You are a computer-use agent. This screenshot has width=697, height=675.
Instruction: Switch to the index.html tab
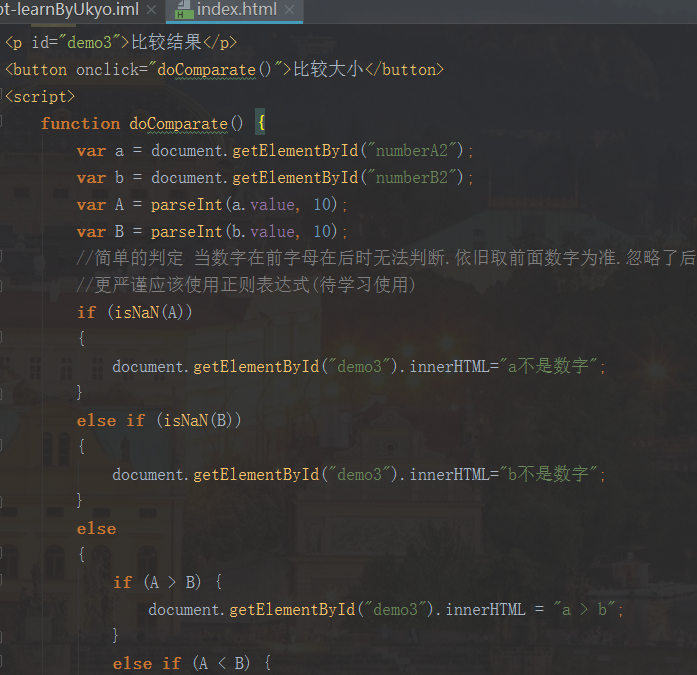pos(234,9)
